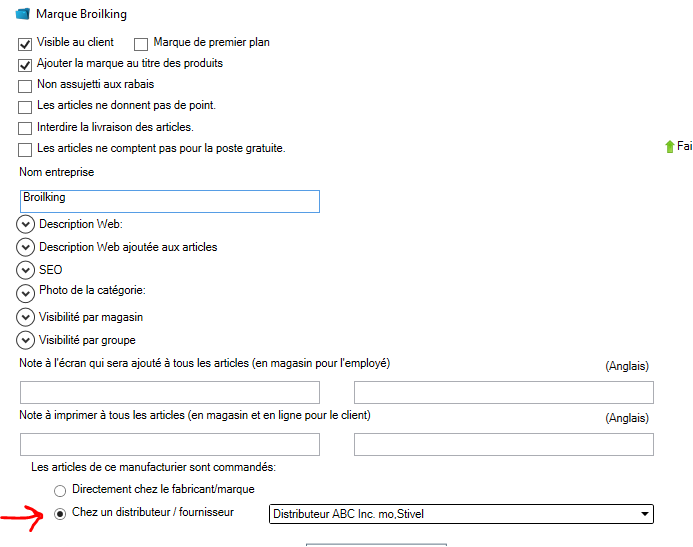
Task: Expand the Description Web section chevron
Action: click(25, 224)
